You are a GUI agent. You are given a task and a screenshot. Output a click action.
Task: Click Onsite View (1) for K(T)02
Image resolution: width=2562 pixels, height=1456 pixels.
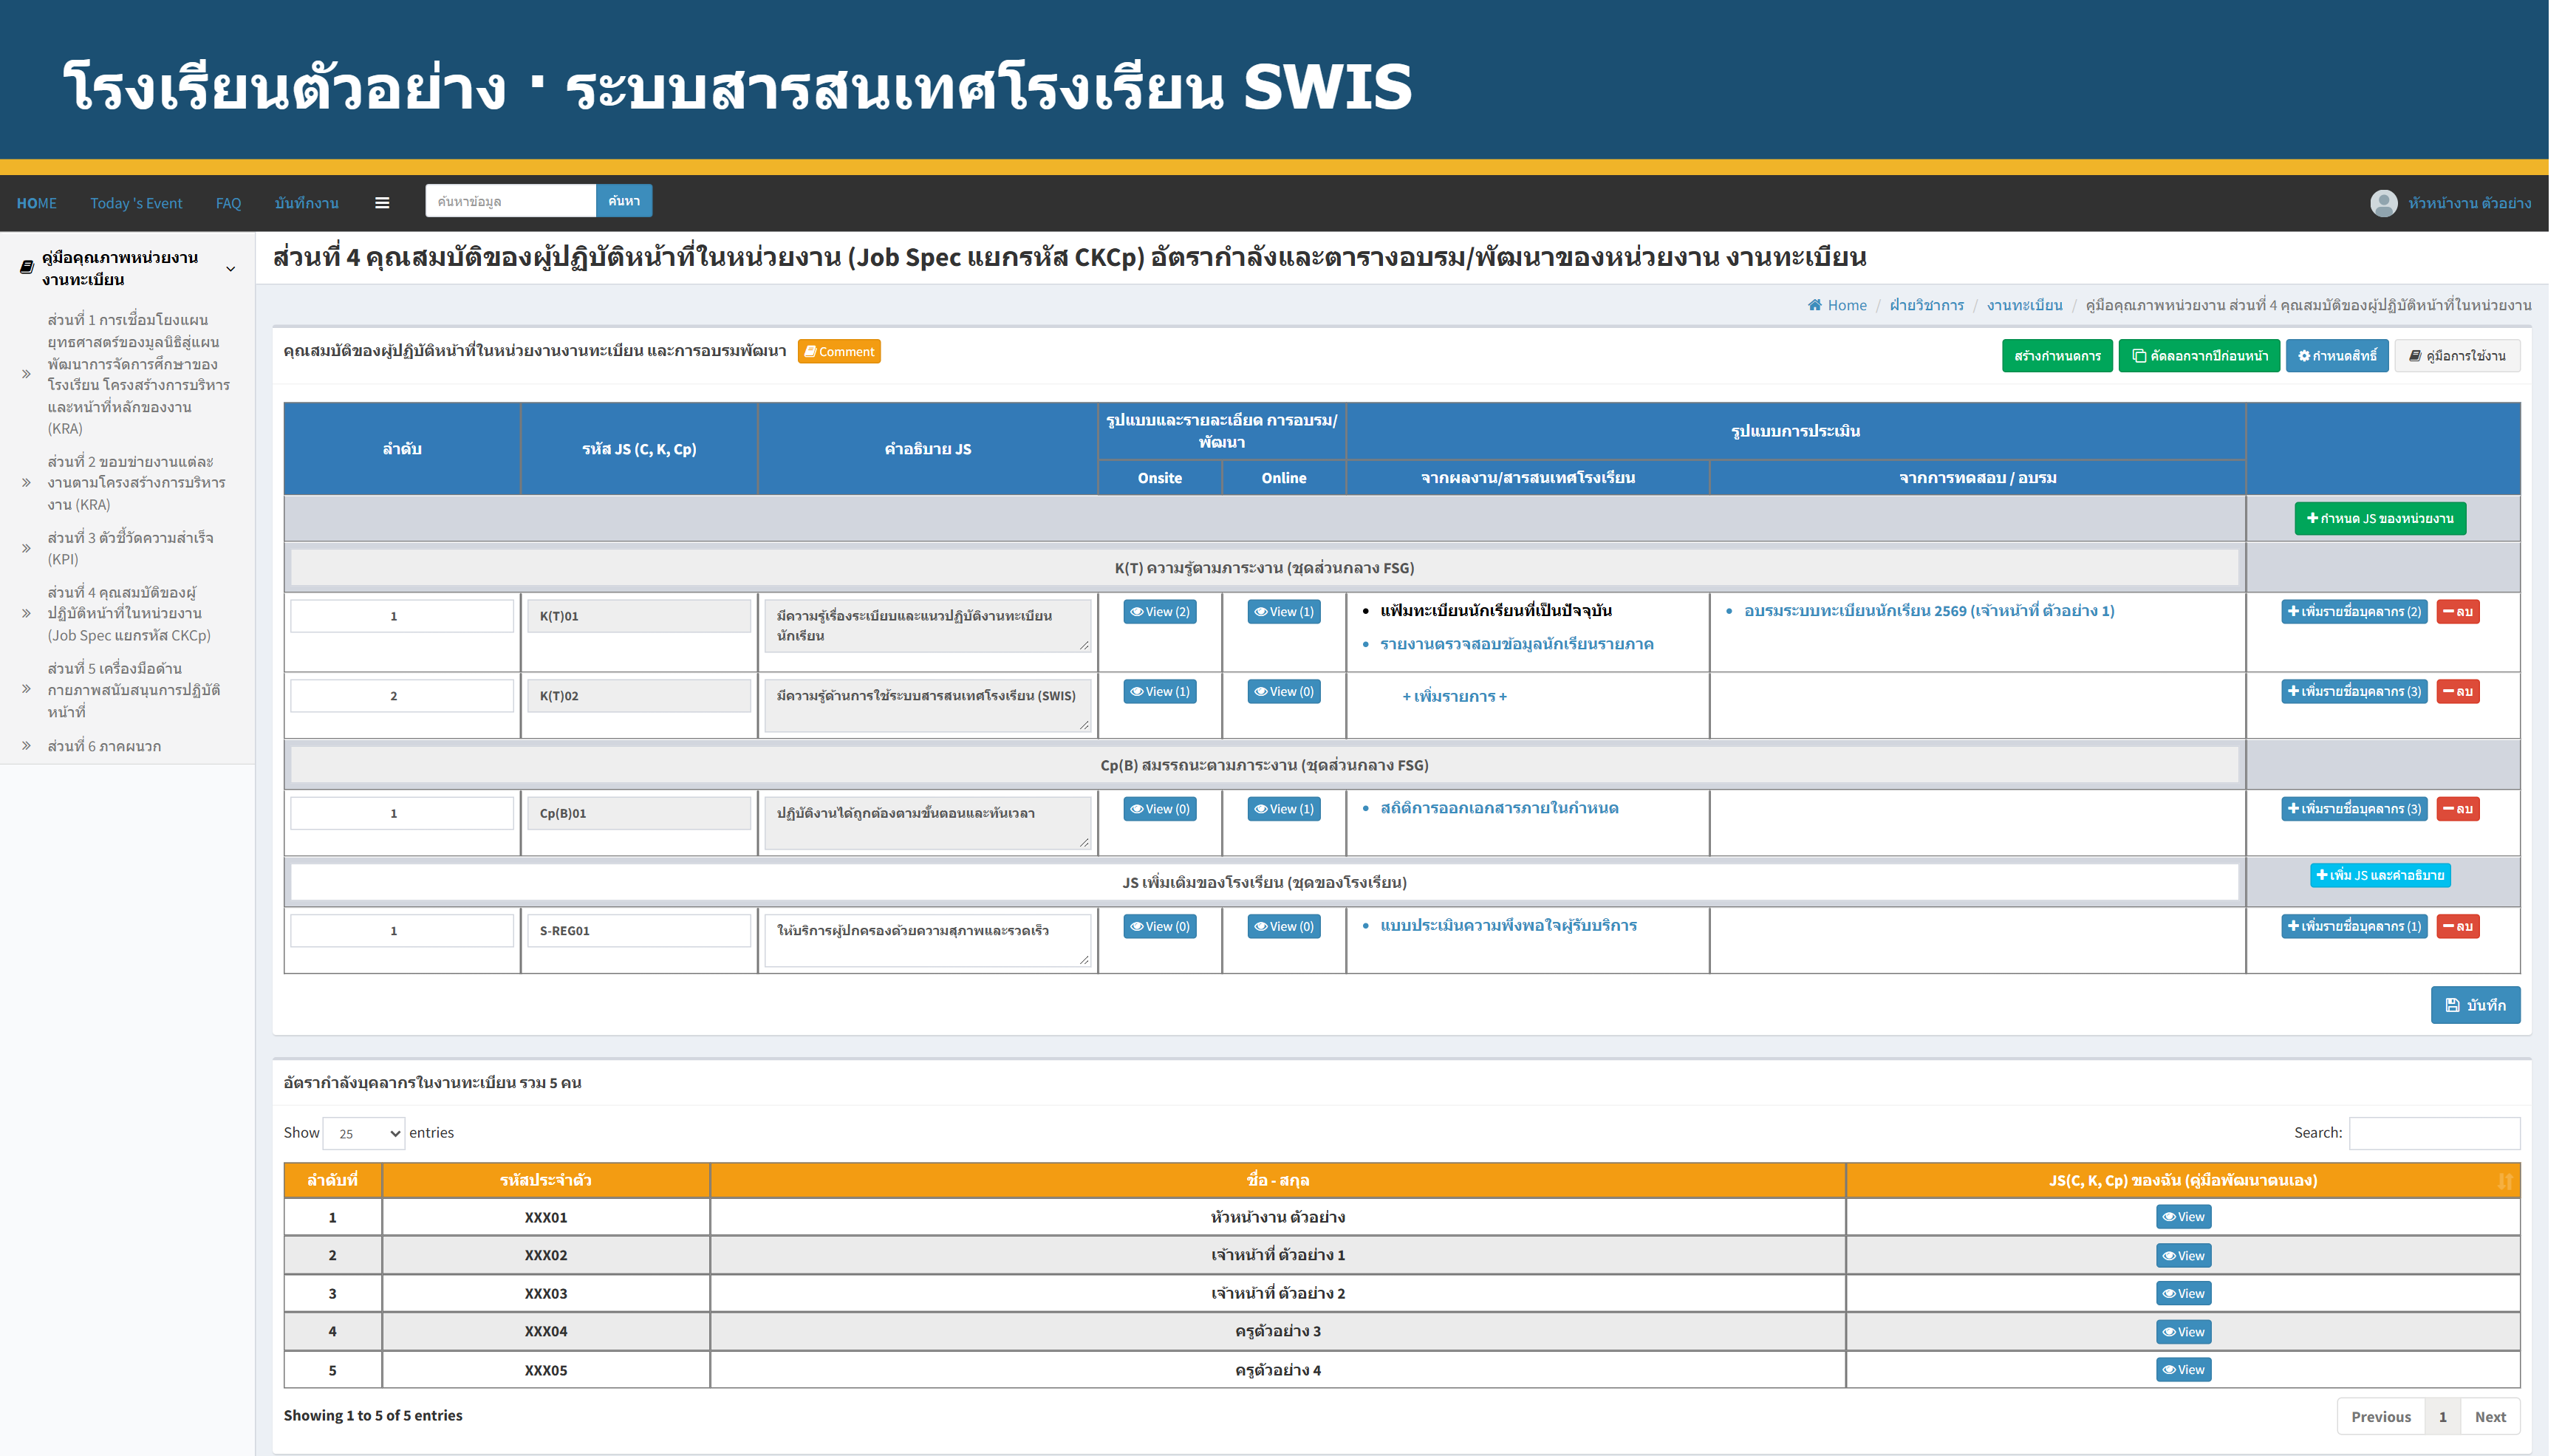point(1160,692)
